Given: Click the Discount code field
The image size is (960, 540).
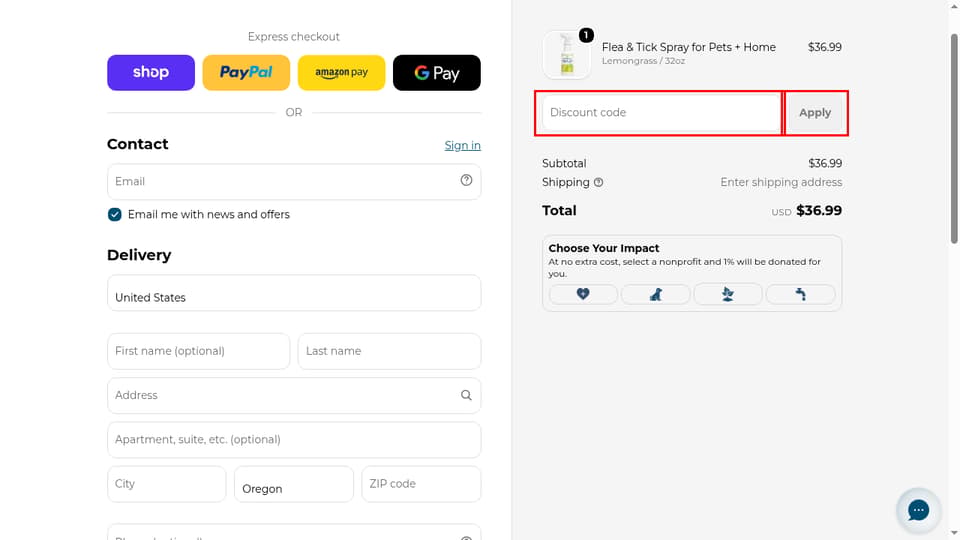Looking at the screenshot, I should [661, 113].
